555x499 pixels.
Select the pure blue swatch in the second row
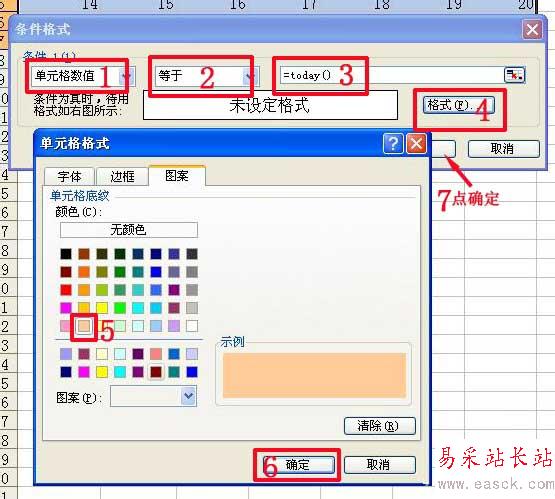point(156,272)
